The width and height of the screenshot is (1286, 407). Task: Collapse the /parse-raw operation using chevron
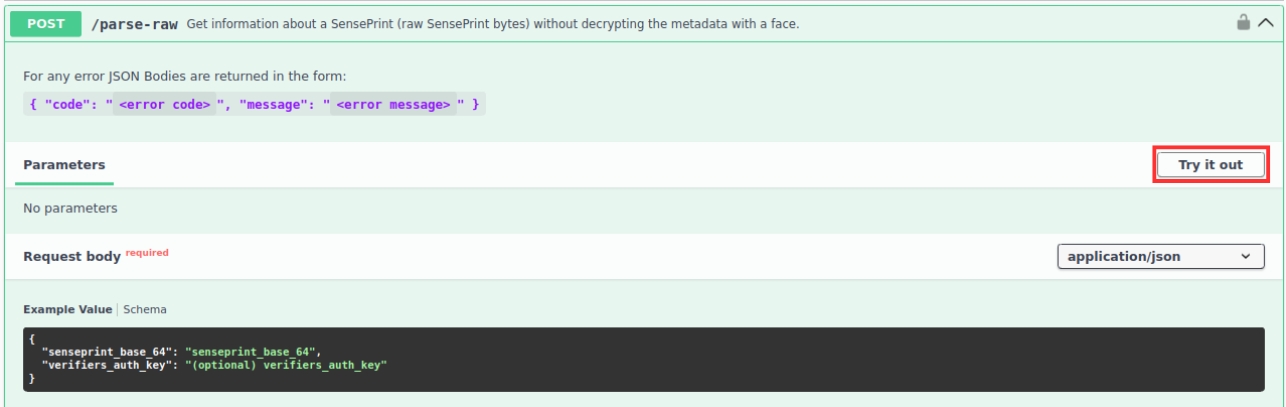(x=1264, y=22)
